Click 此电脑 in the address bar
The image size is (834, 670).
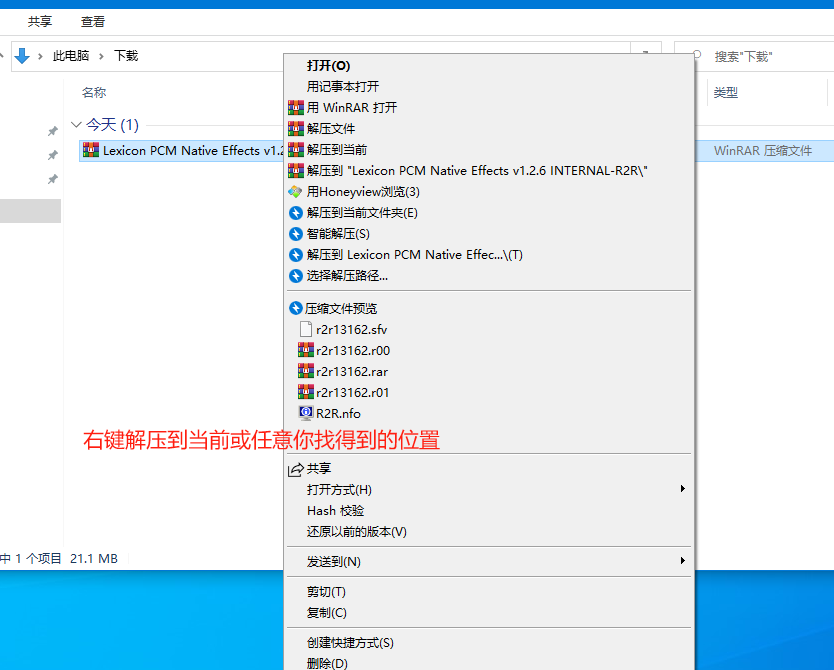[x=71, y=56]
